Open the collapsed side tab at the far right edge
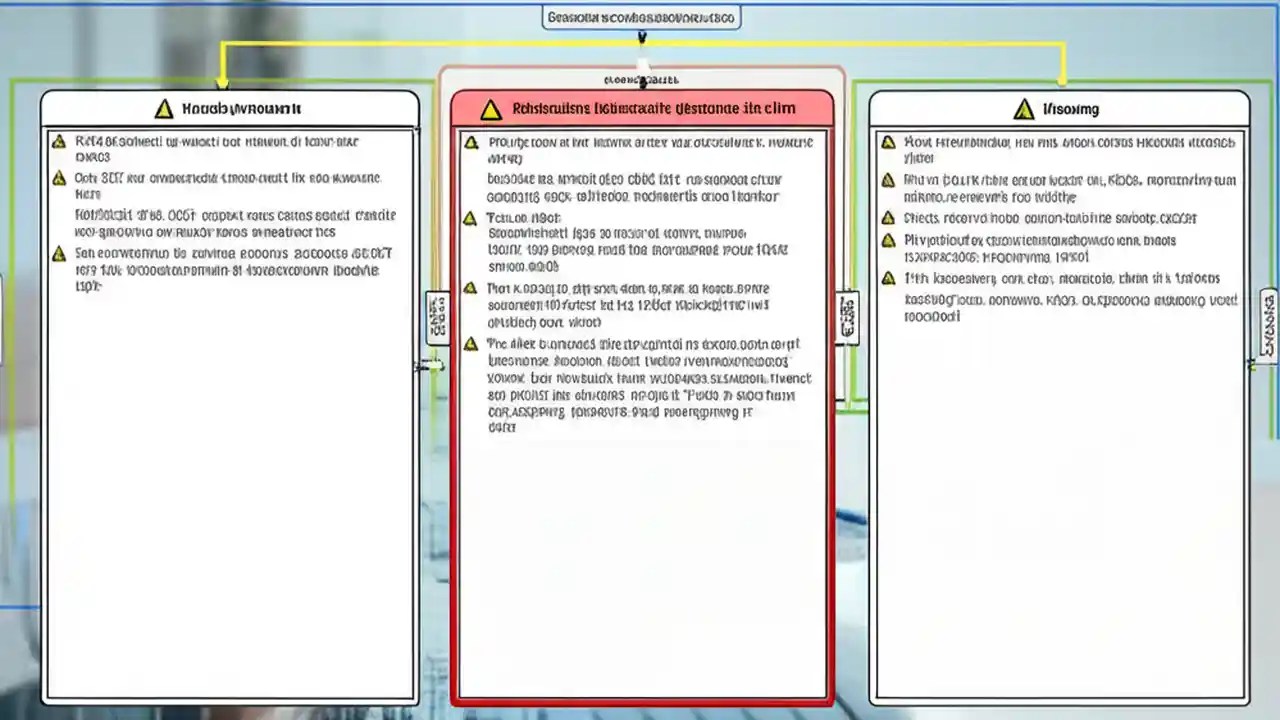This screenshot has width=1280, height=720. 1268,320
